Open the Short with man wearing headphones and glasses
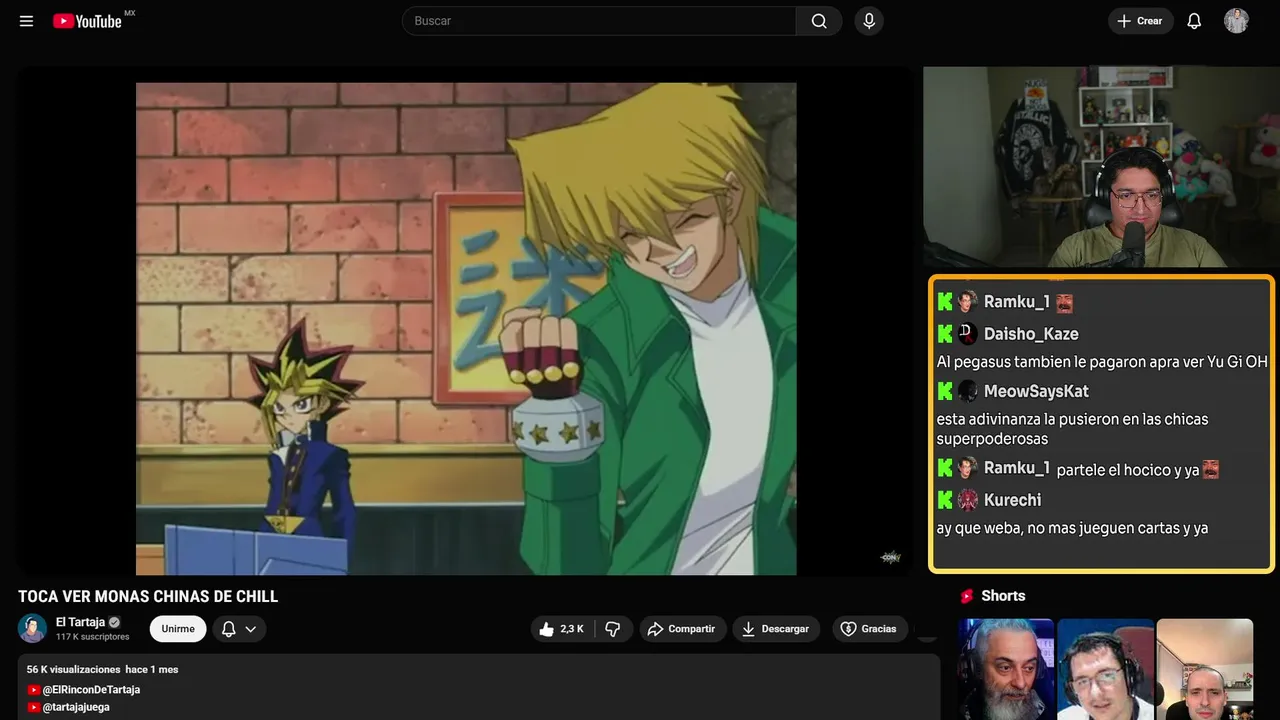 [x=1105, y=669]
